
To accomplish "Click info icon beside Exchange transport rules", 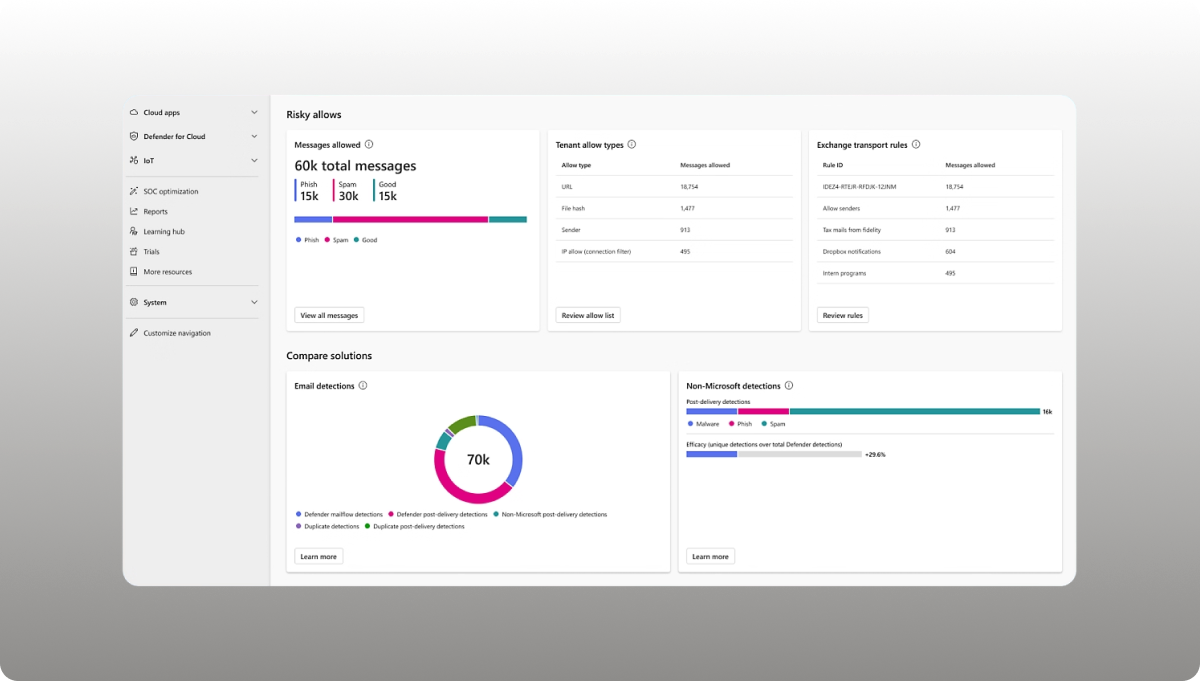I will point(916,145).
